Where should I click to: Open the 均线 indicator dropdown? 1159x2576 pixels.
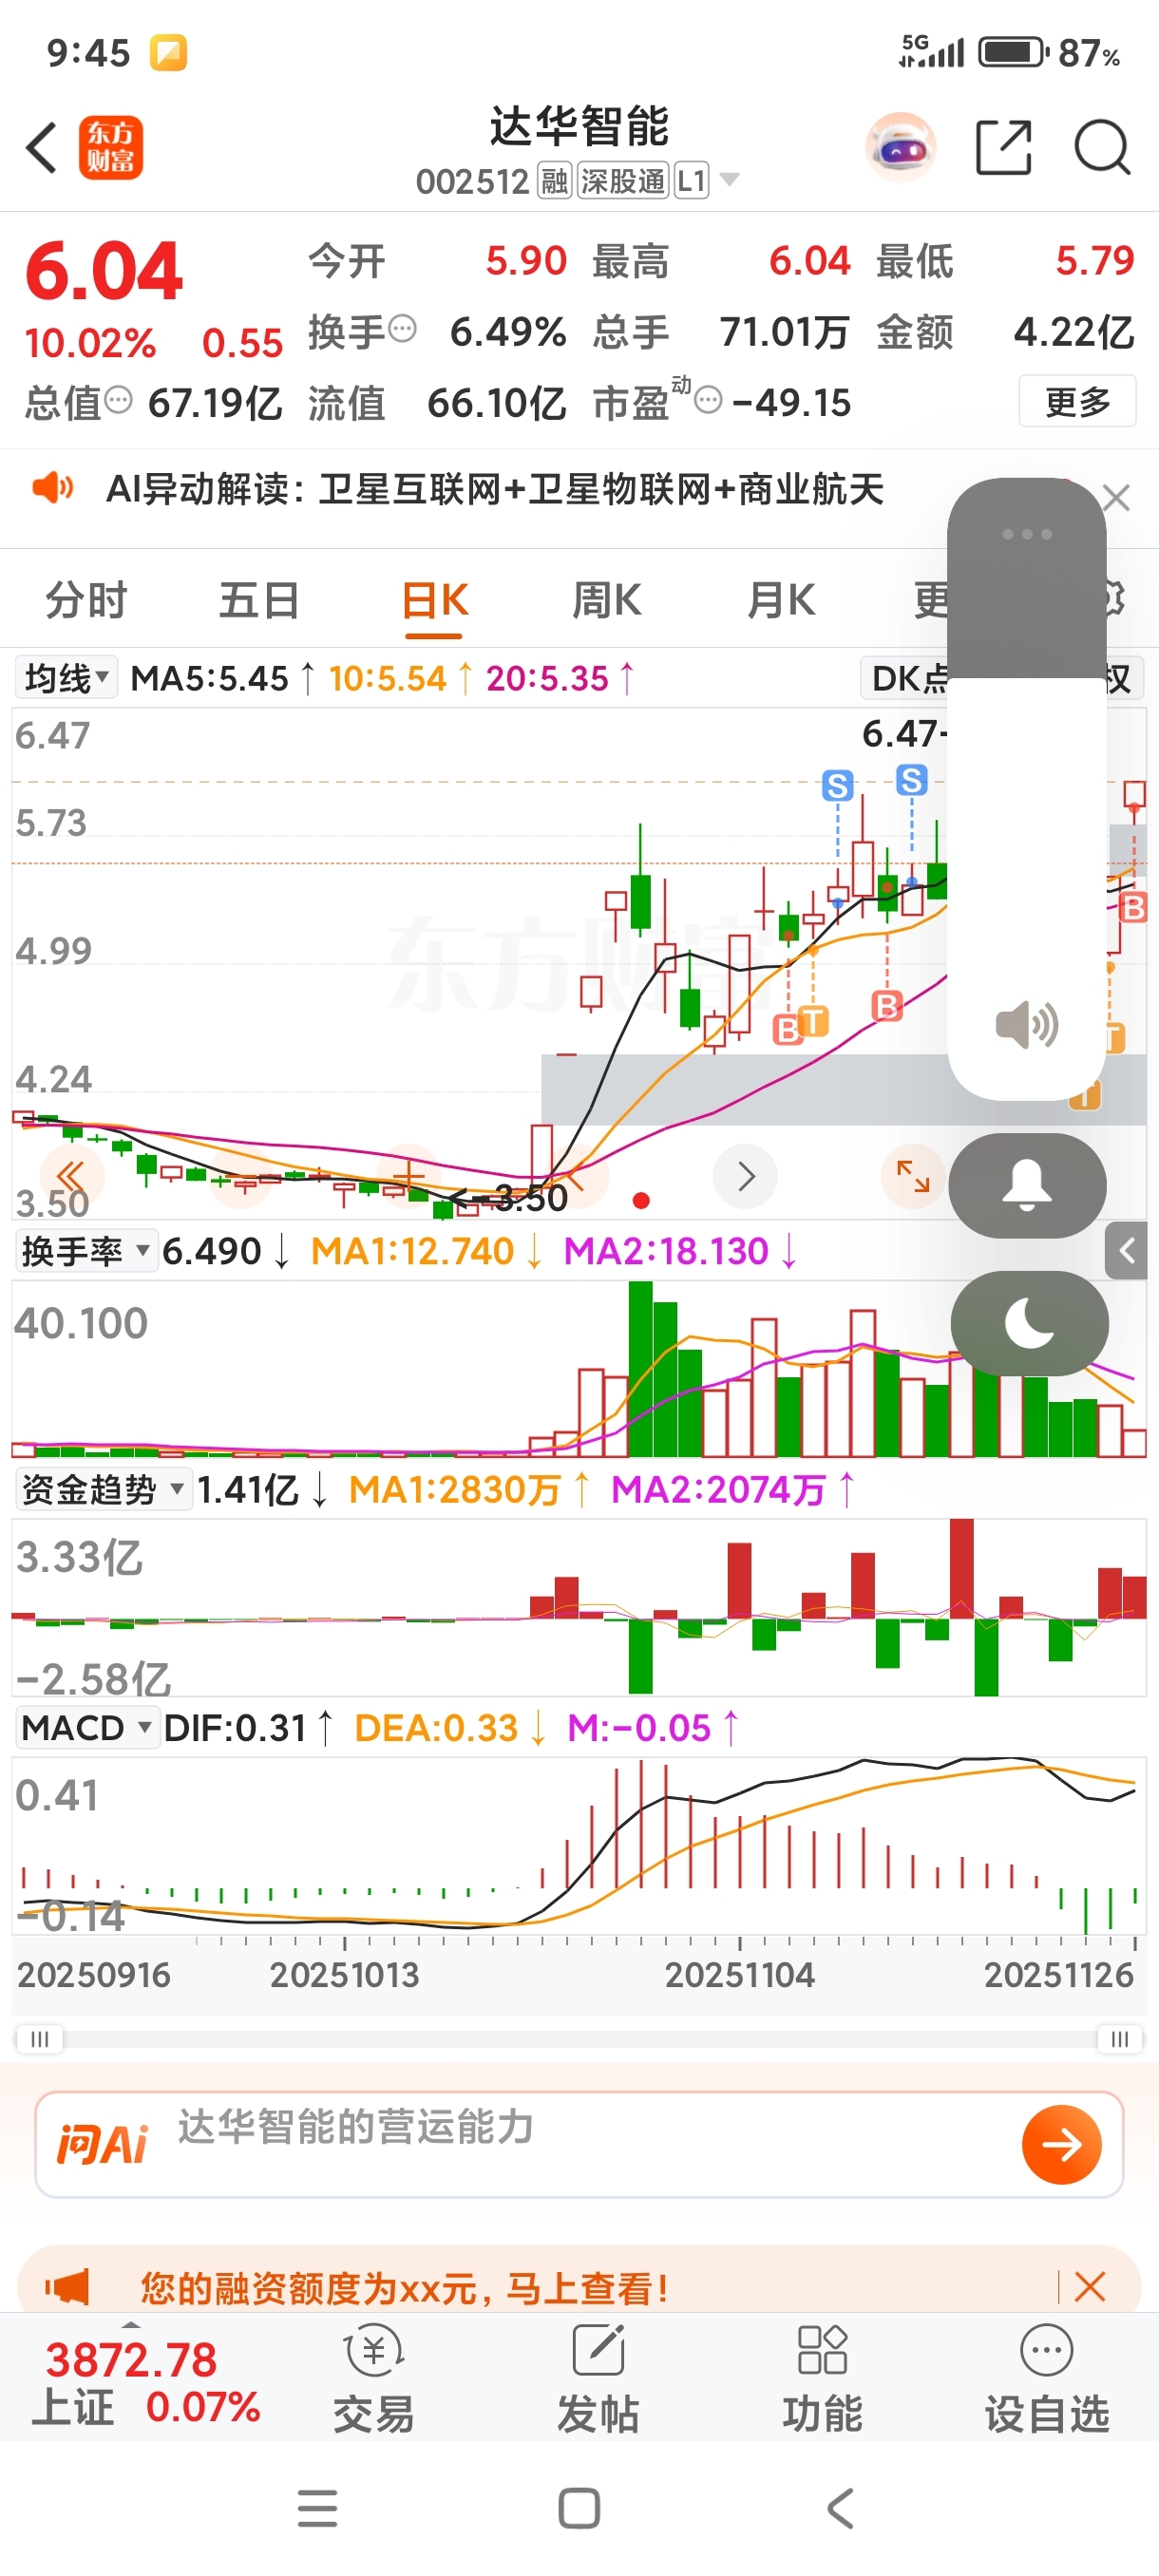66,678
